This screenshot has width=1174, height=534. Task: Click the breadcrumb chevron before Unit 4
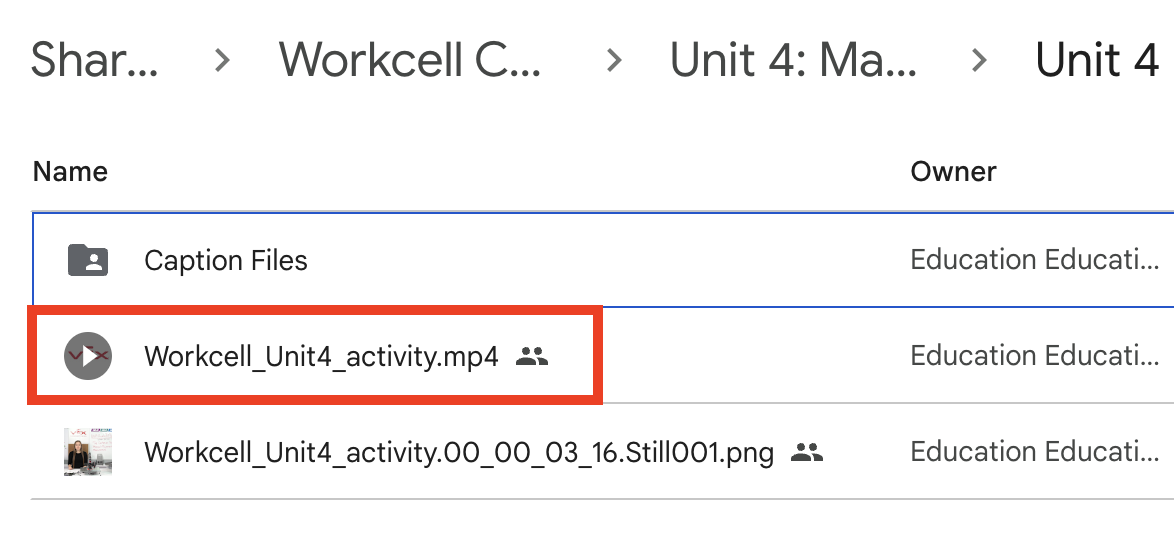click(979, 61)
